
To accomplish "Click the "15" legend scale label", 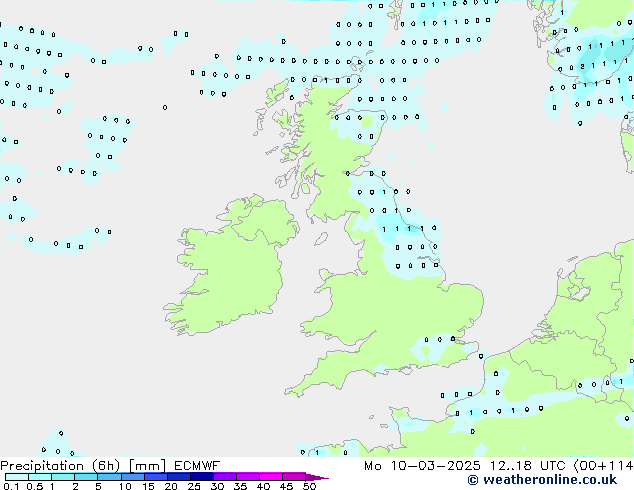I will tap(148, 486).
